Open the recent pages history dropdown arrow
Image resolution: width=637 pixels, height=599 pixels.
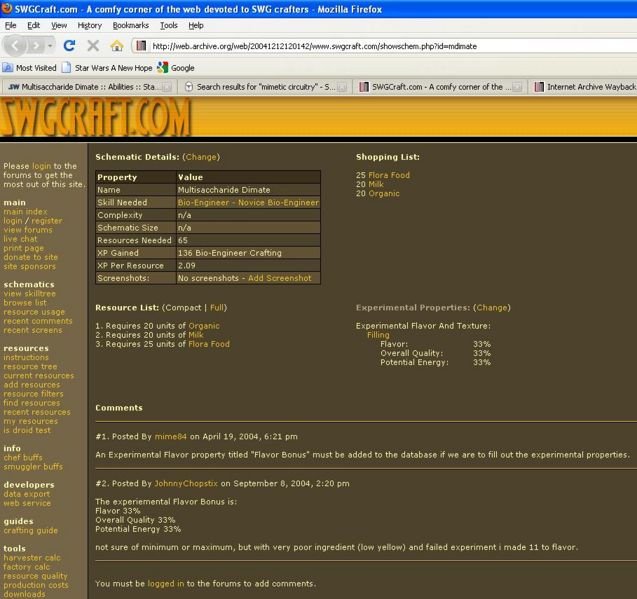(x=51, y=46)
